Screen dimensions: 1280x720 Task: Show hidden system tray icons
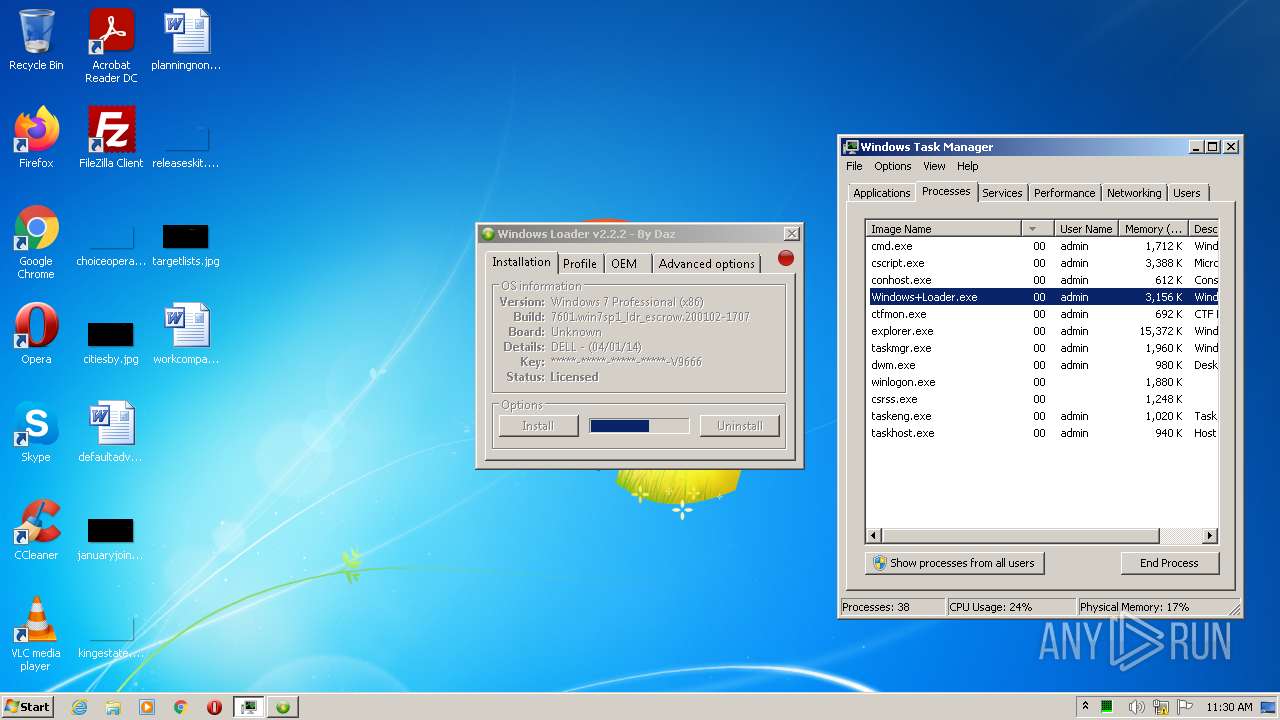click(x=1085, y=706)
